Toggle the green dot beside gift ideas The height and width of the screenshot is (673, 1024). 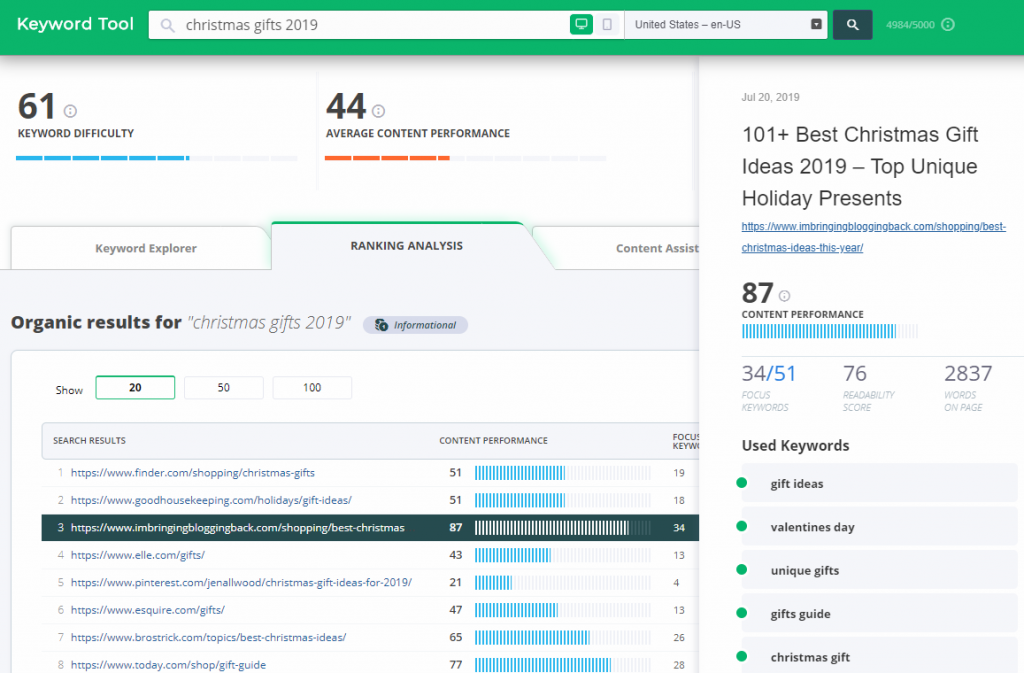tap(740, 483)
